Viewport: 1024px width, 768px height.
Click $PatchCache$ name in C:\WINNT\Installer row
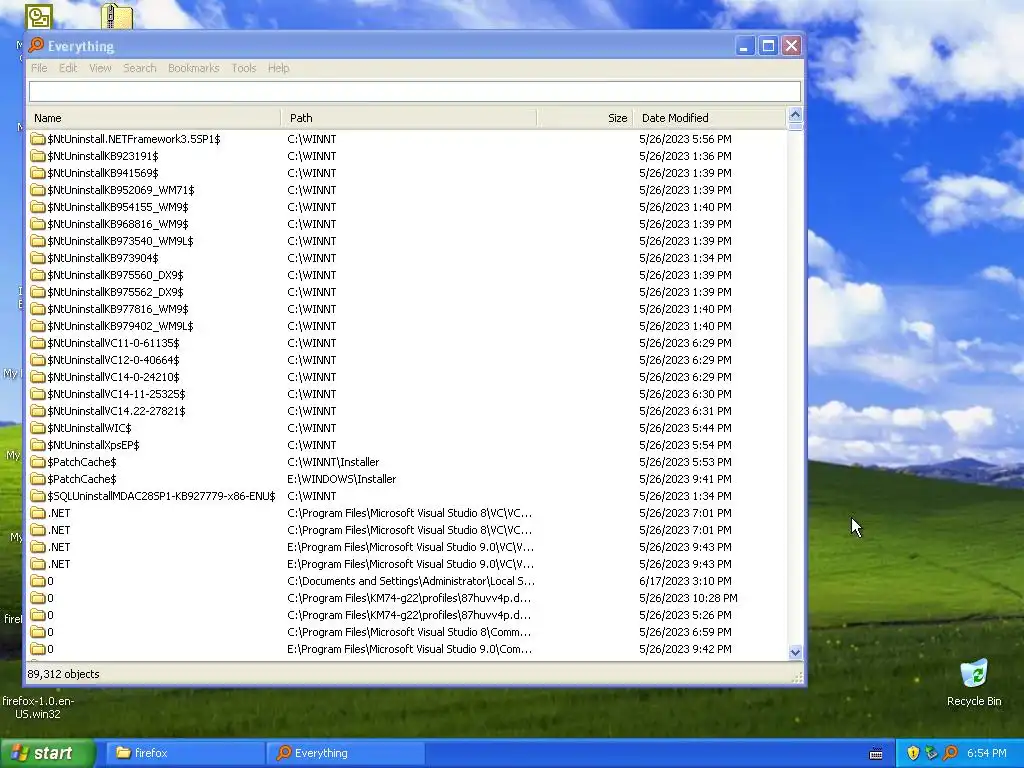click(82, 462)
